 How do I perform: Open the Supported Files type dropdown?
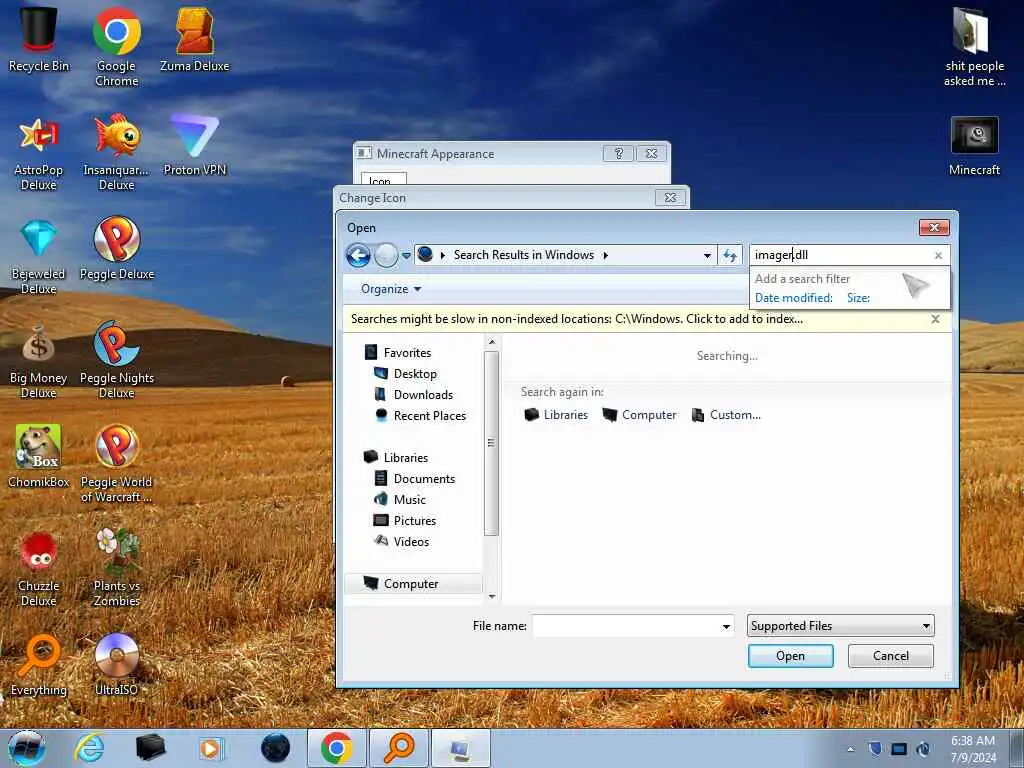click(840, 626)
